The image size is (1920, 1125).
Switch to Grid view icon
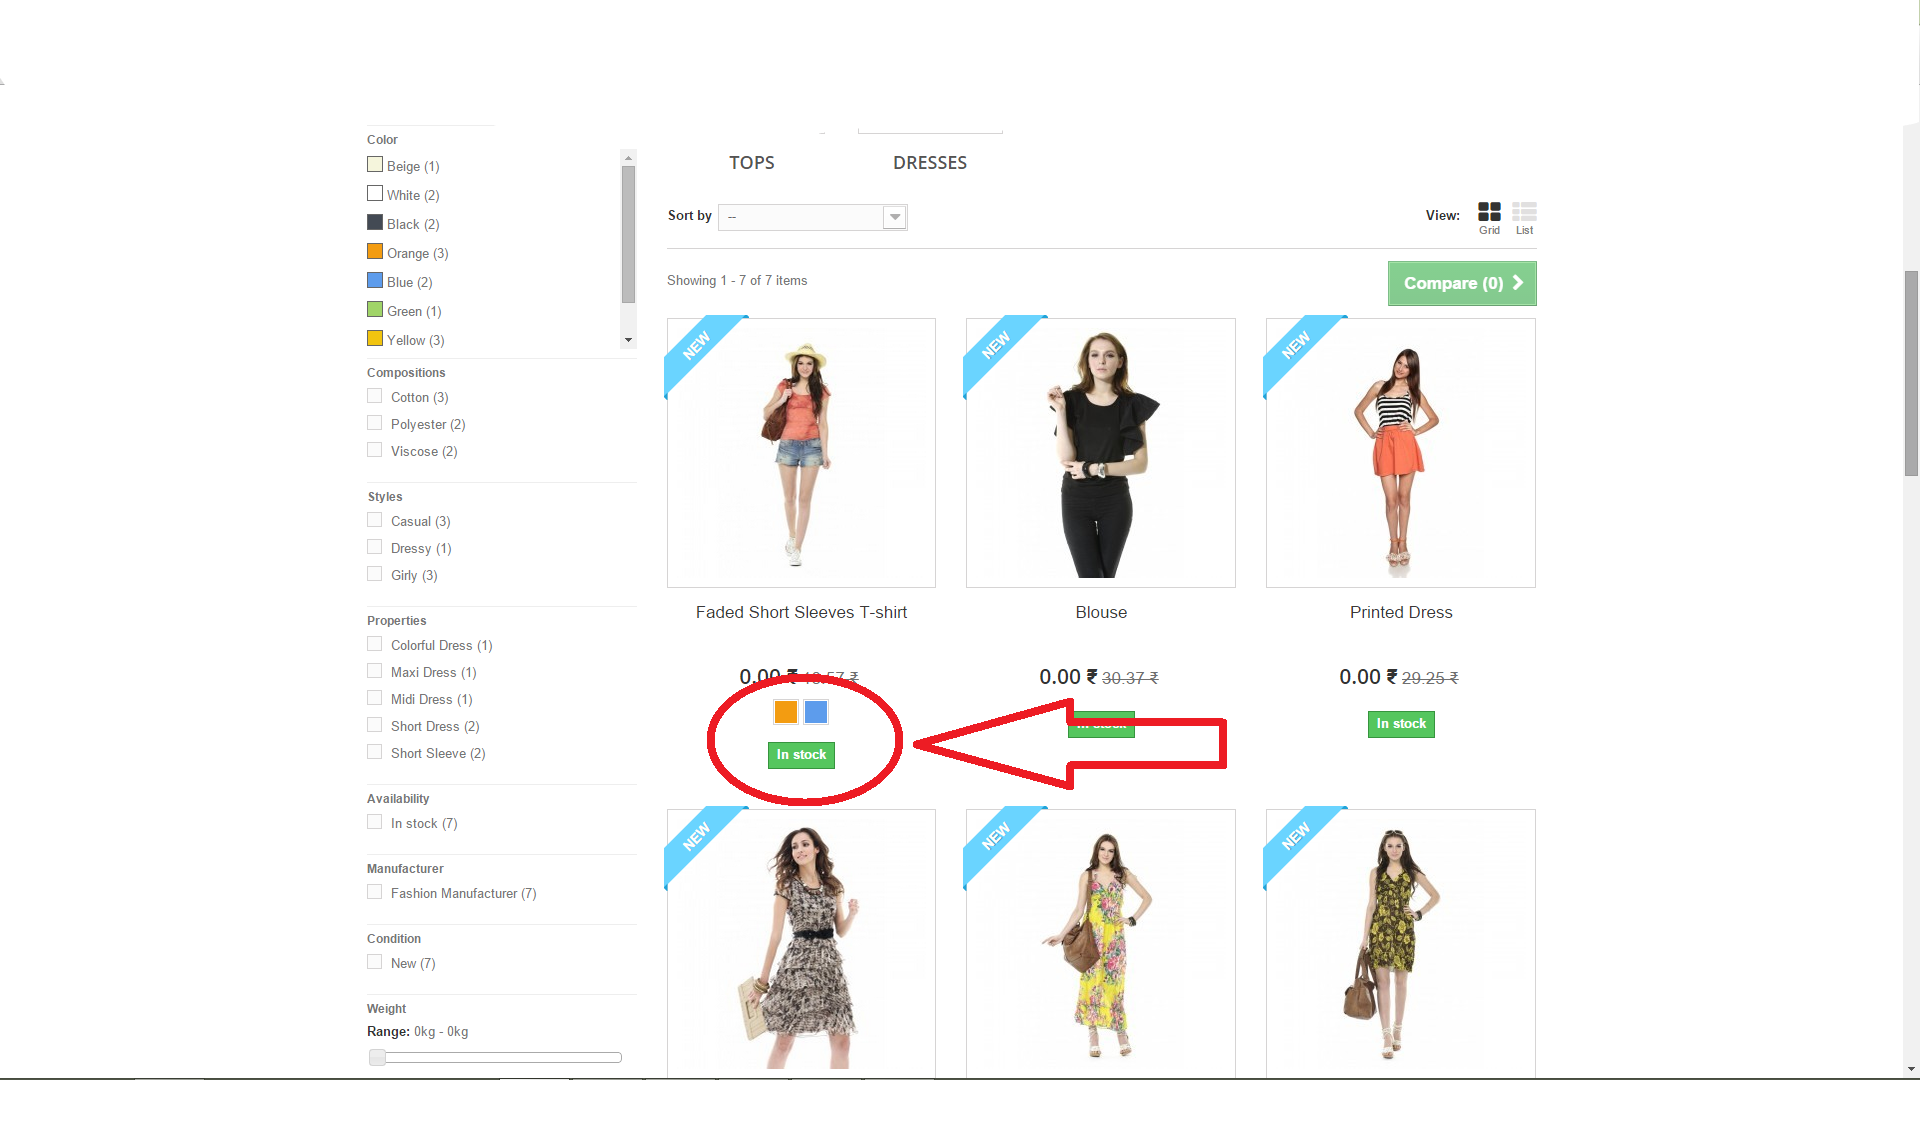tap(1489, 212)
